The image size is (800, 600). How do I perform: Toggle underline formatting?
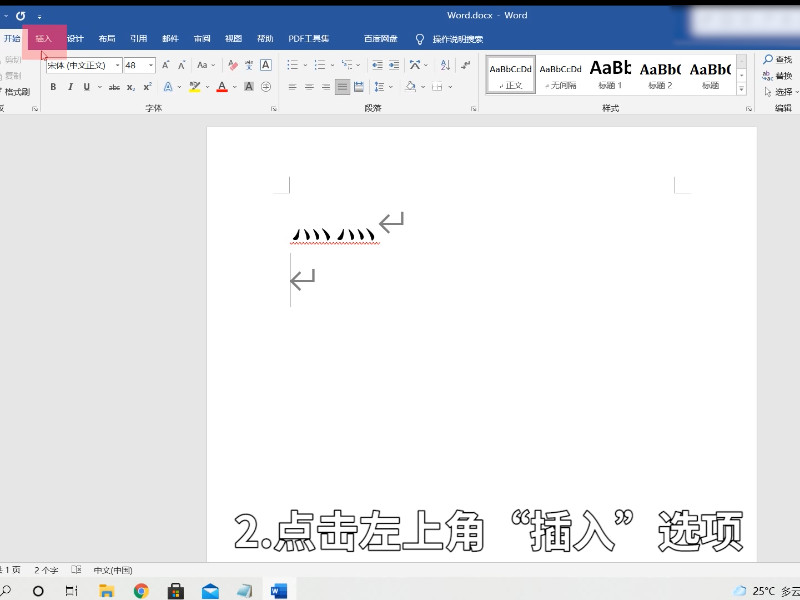pos(87,87)
